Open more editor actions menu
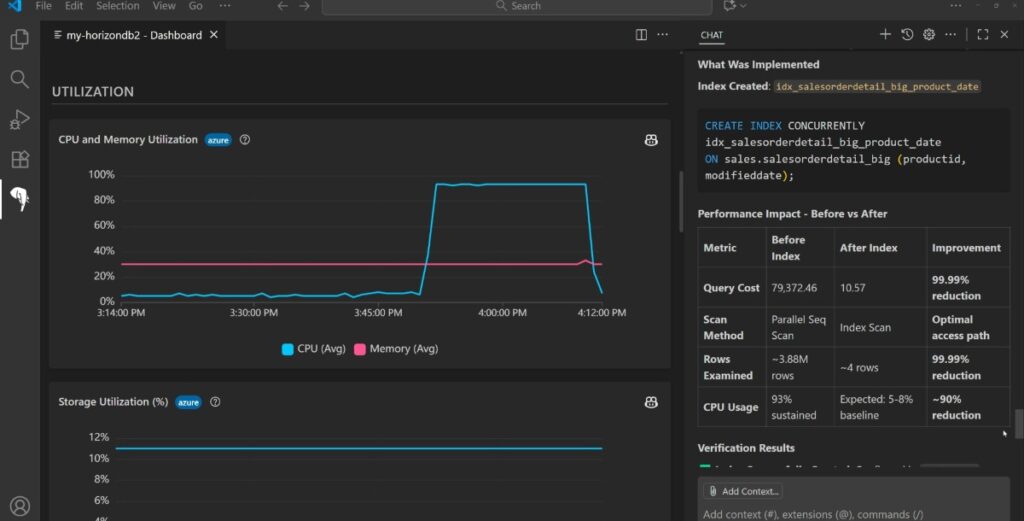The width and height of the screenshot is (1024, 521). pos(663,35)
